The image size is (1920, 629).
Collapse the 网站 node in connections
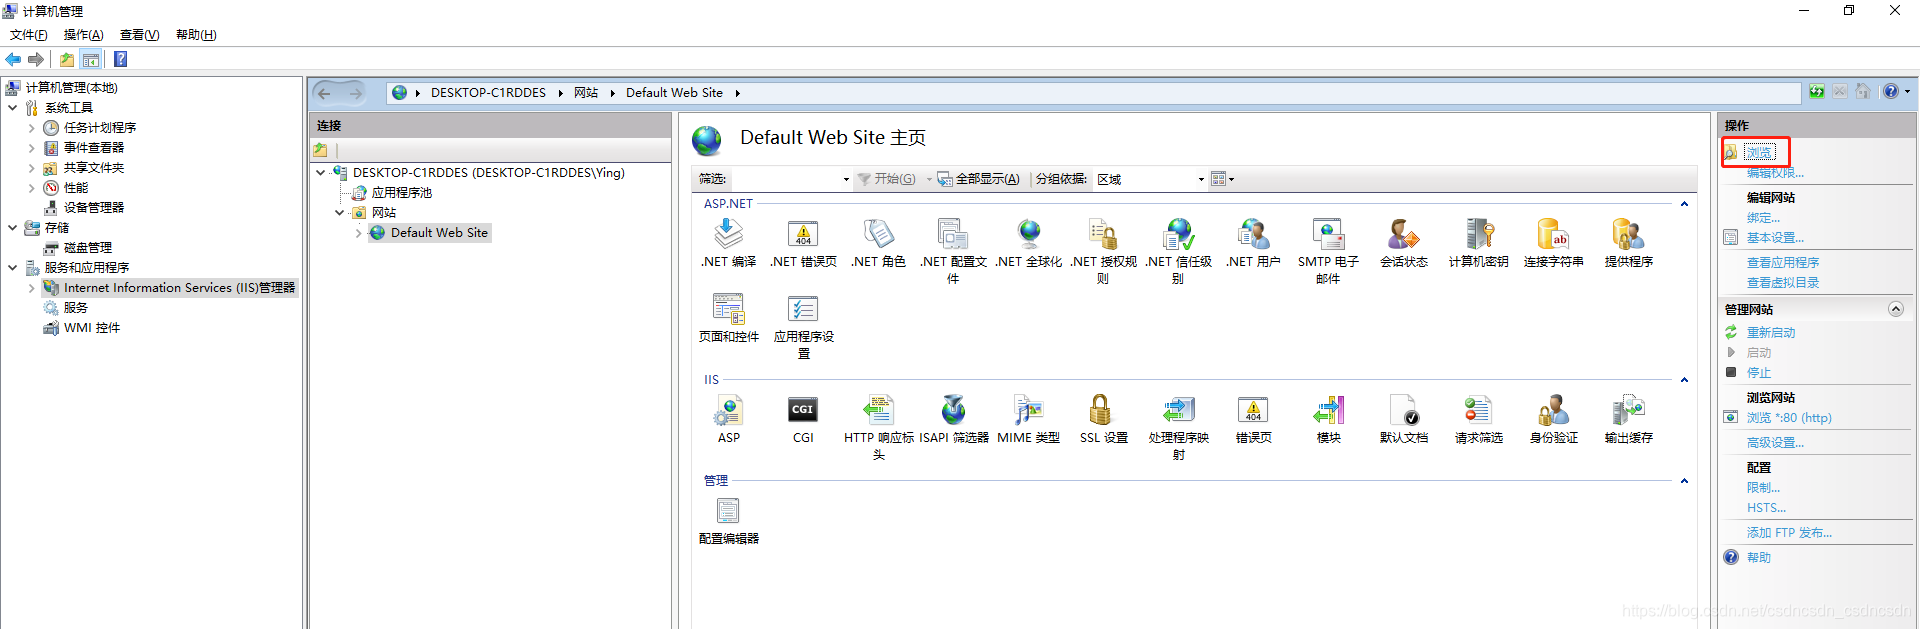340,213
